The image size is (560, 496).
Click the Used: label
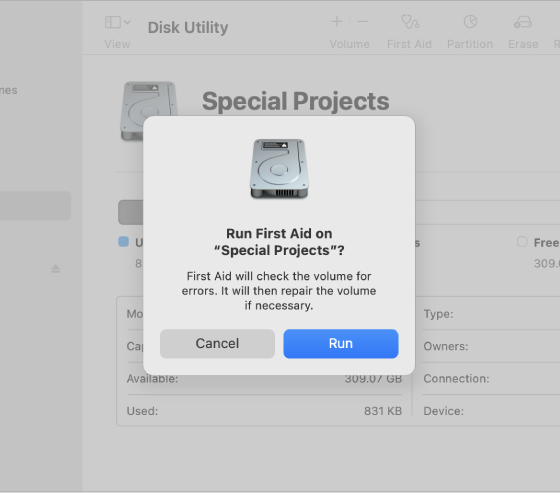pos(142,411)
